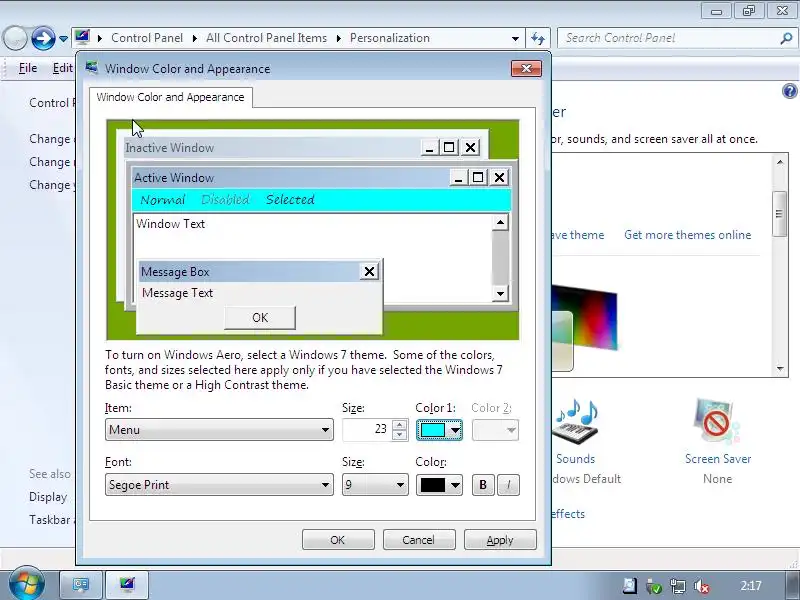800x600 pixels.
Task: Select the Window Color and Appearance tab
Action: click(x=170, y=97)
